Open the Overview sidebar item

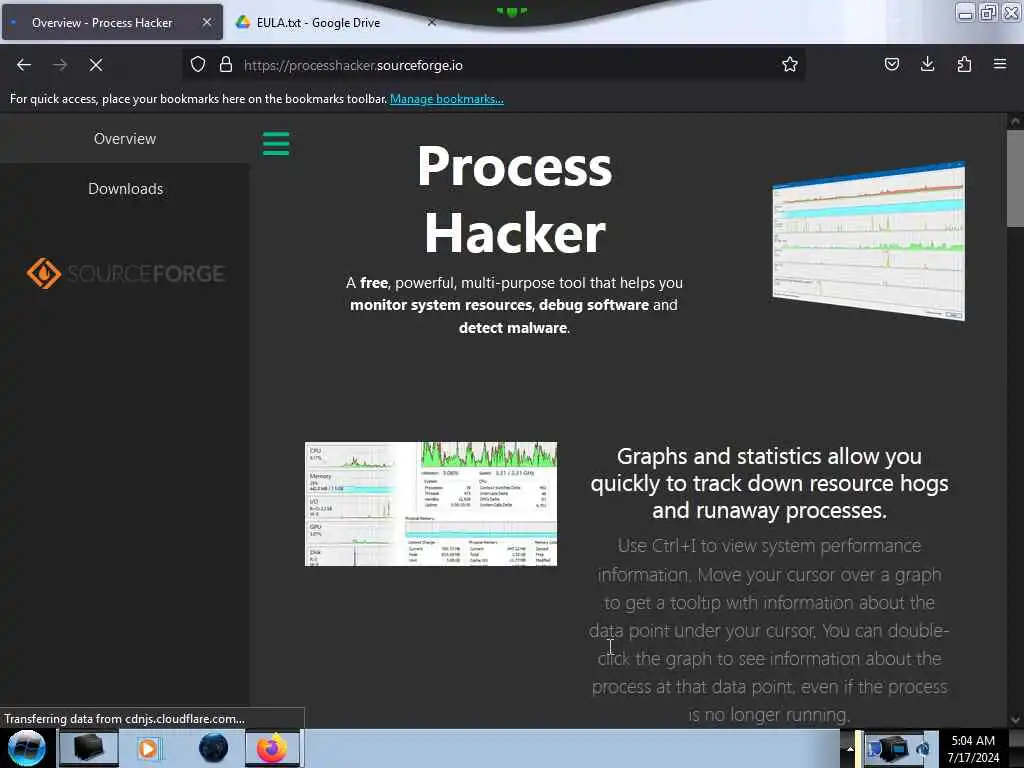point(125,138)
